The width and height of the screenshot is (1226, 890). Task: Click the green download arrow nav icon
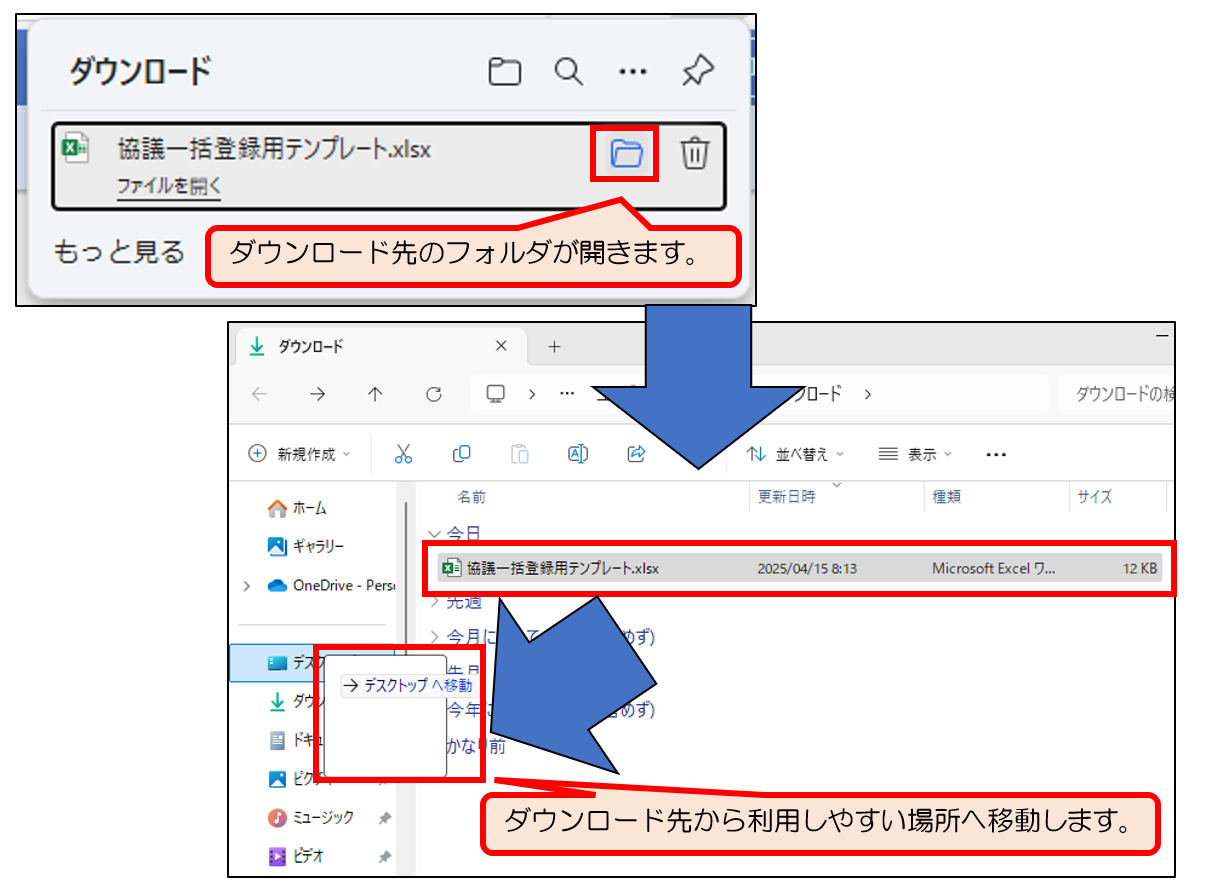[x=277, y=702]
